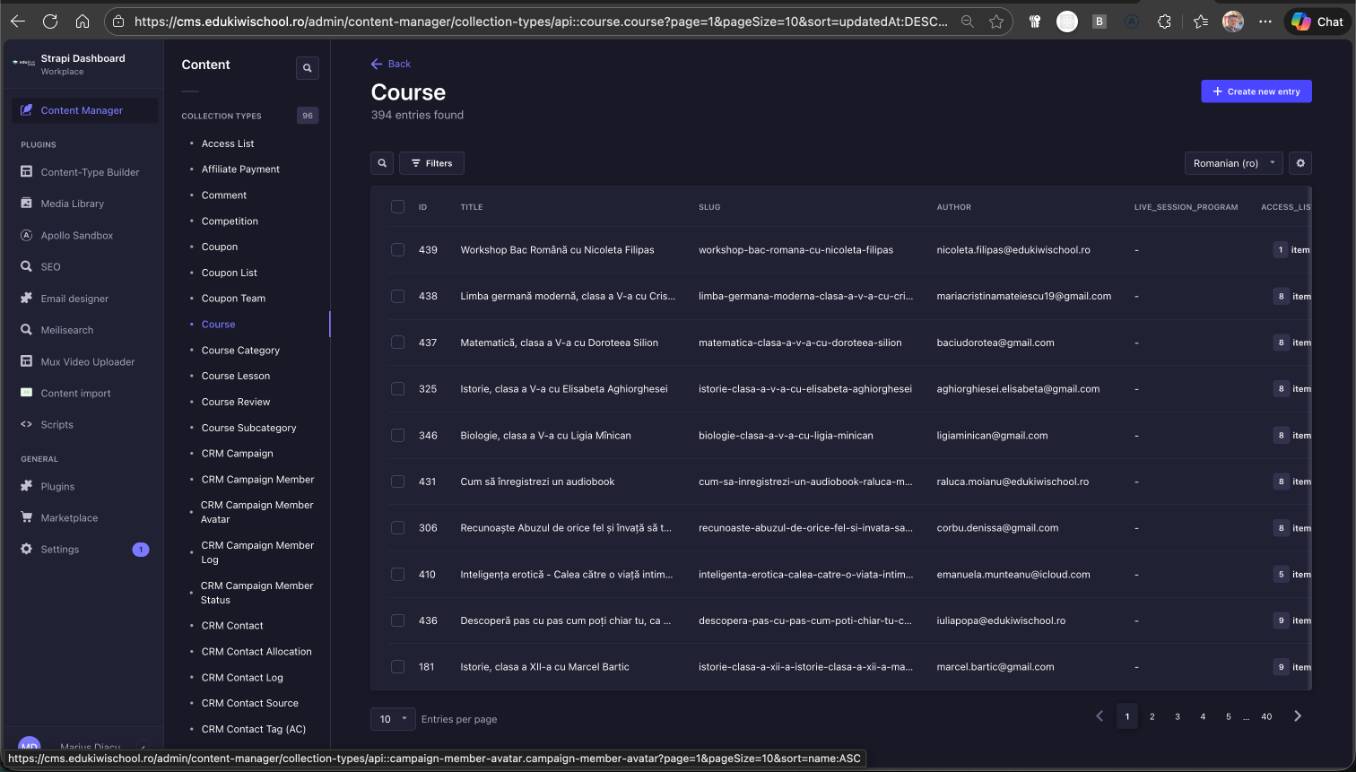
Task: Click the SEO magnifier icon
Action: pos(26,267)
